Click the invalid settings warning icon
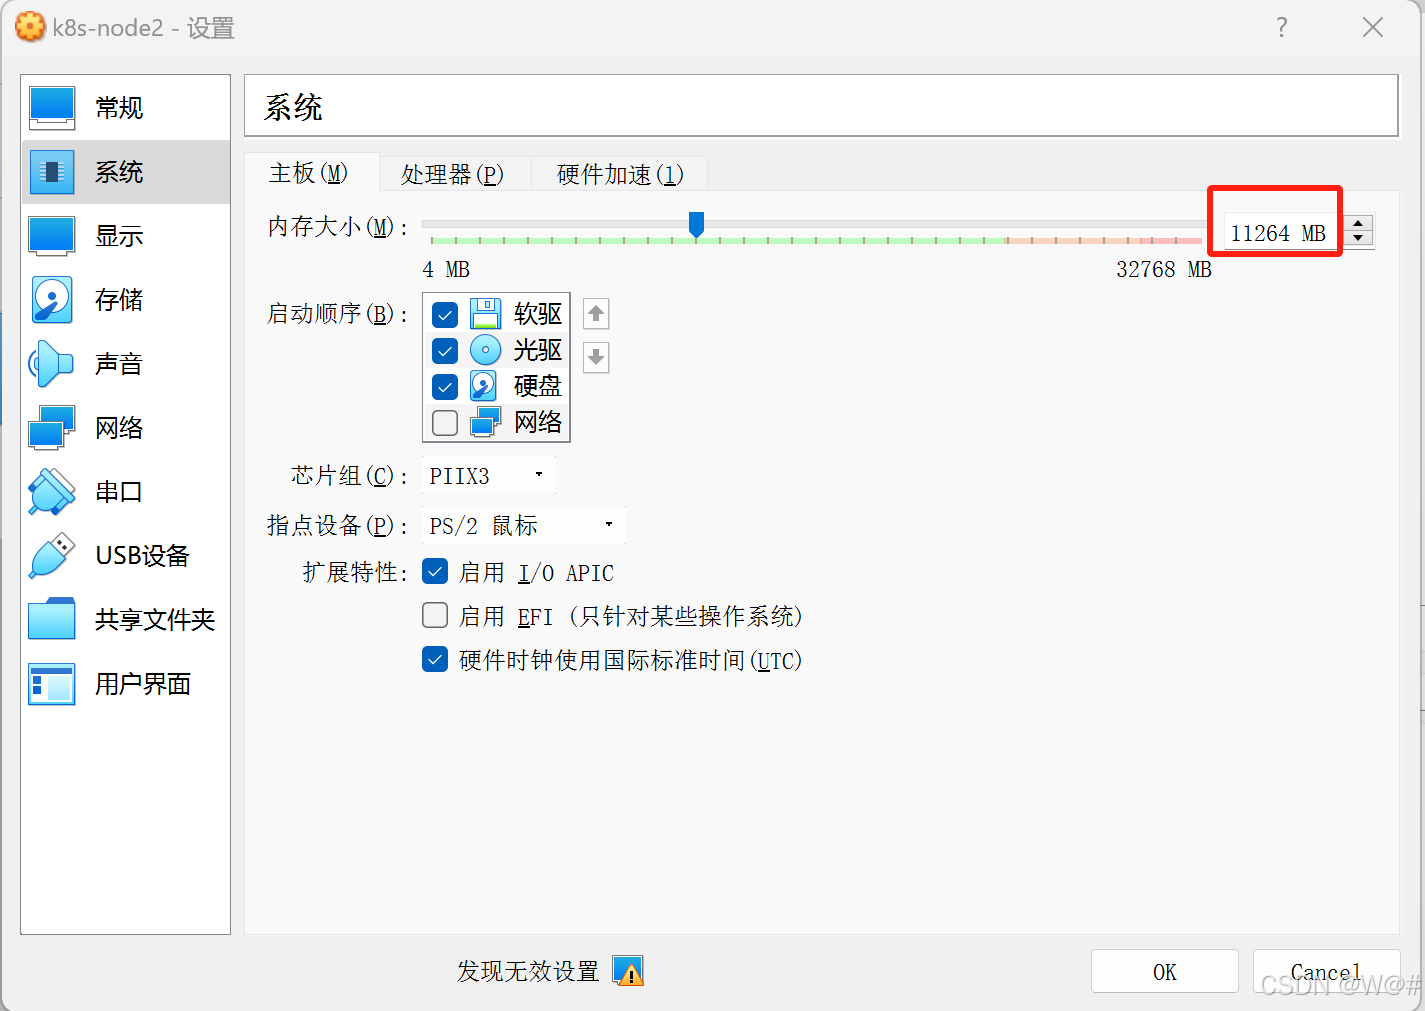 (x=628, y=971)
